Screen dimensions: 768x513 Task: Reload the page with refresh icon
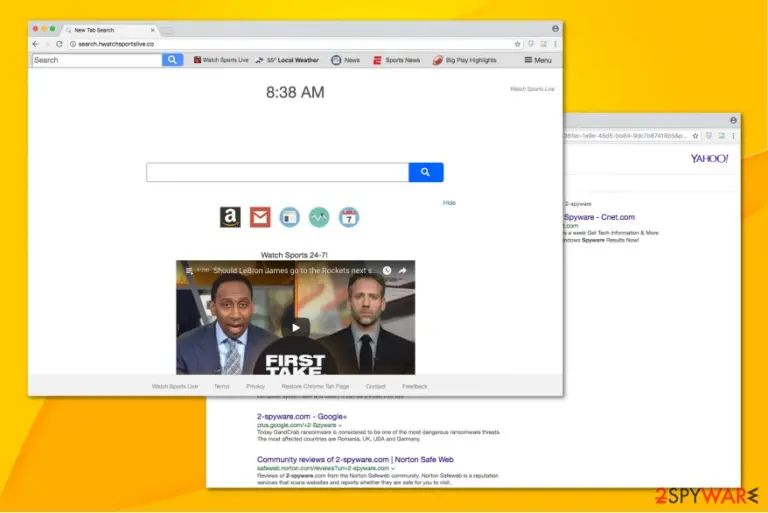tap(59, 44)
